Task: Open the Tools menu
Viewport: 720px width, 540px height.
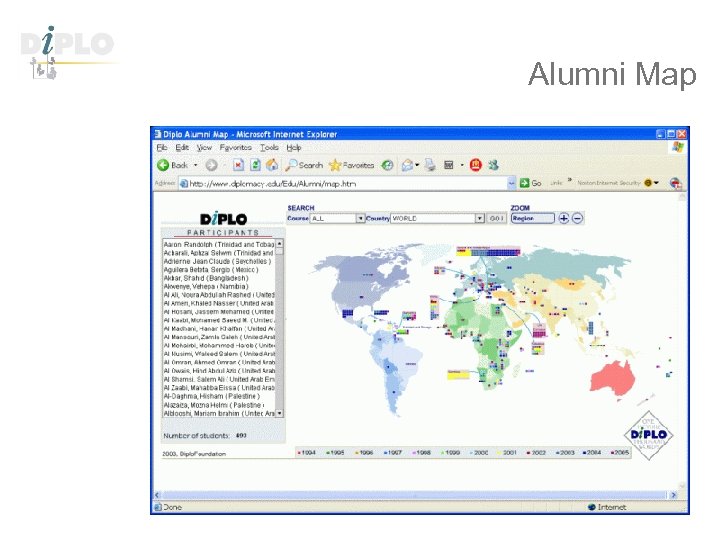Action: click(x=270, y=147)
